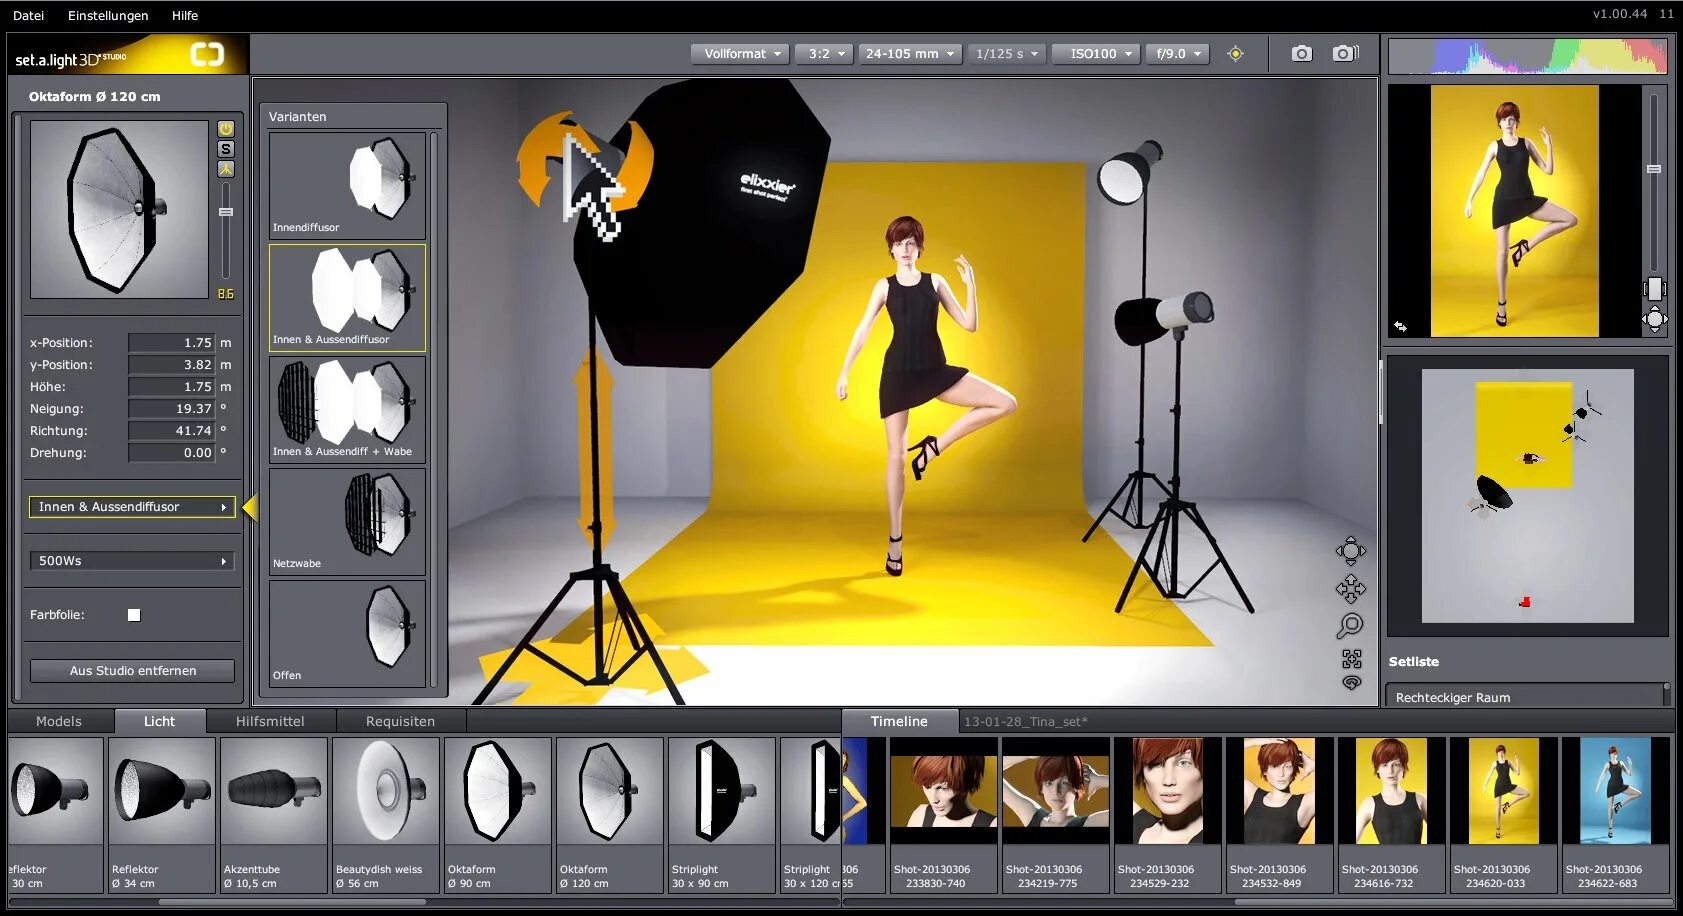Click the yellow sun exposure icon in toolbar
1683x916 pixels.
point(1236,54)
